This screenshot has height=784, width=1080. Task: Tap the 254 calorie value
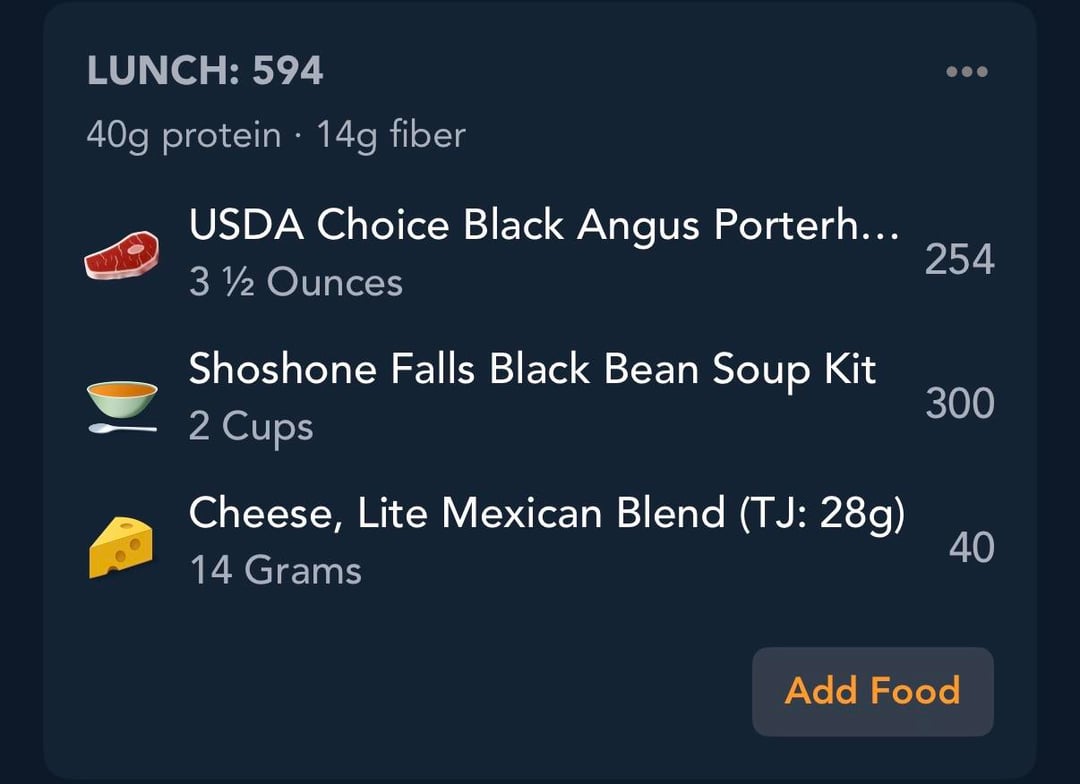[959, 260]
